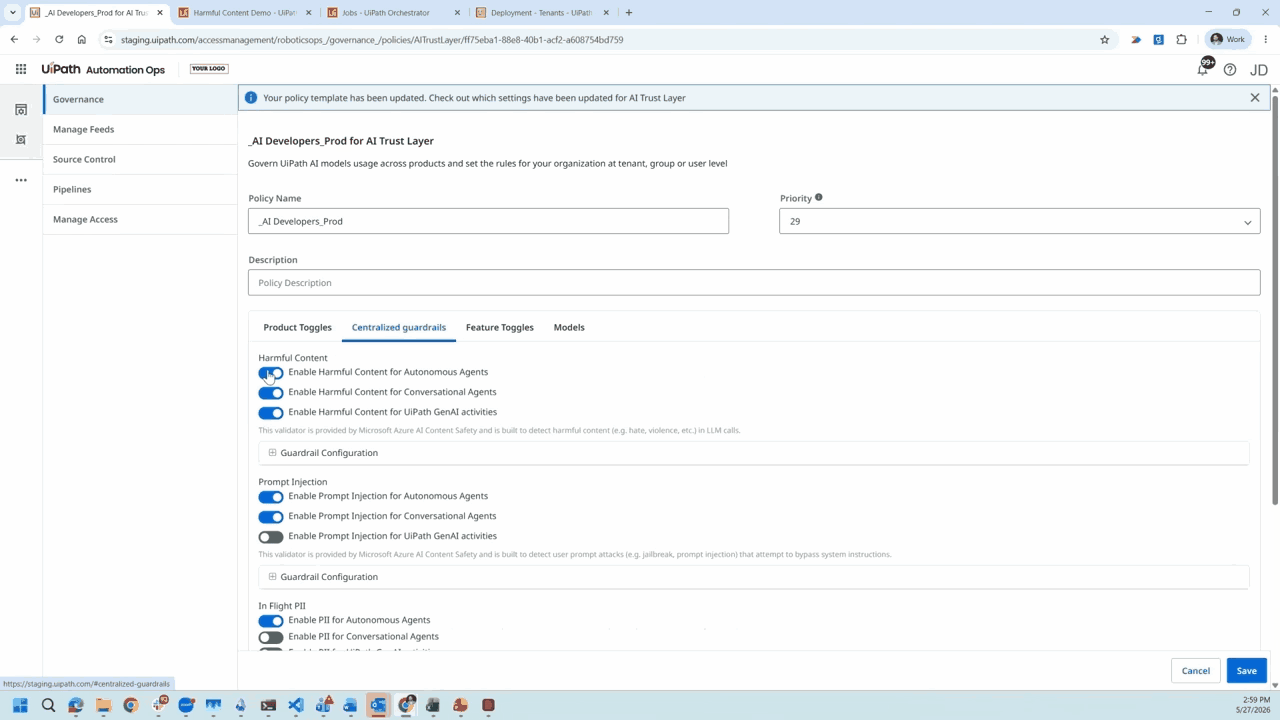Open the browser home page
The height and width of the screenshot is (720, 1280).
point(82,40)
